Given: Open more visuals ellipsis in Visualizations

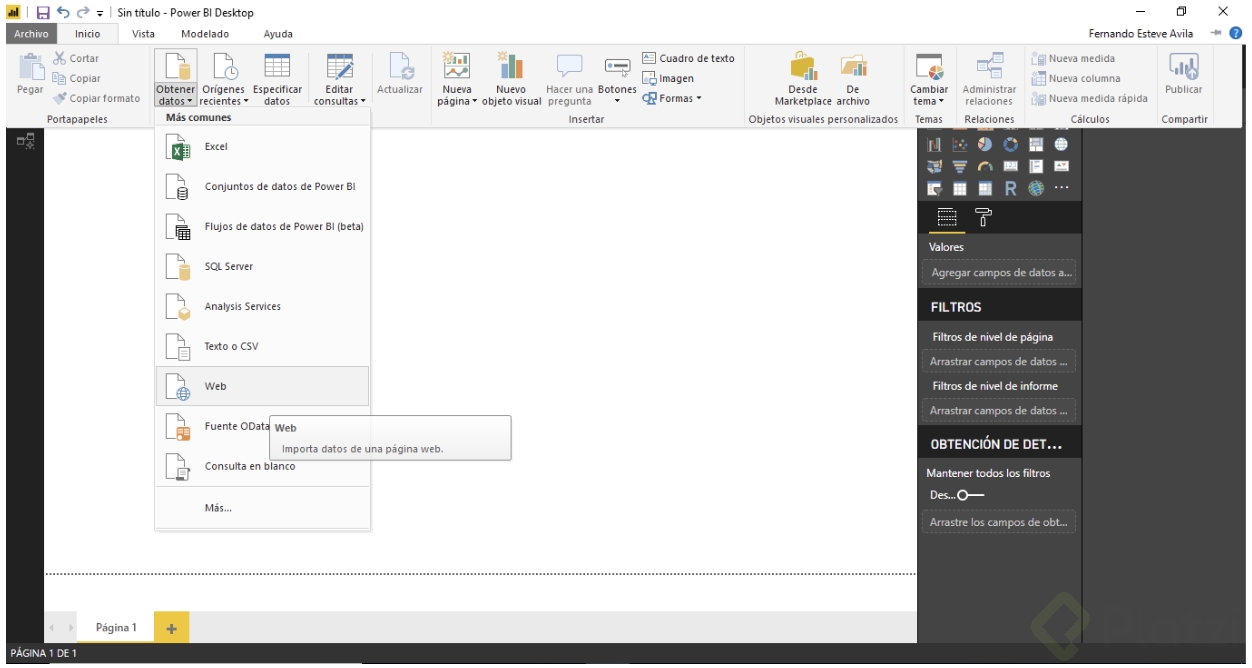Looking at the screenshot, I should coord(1061,187).
